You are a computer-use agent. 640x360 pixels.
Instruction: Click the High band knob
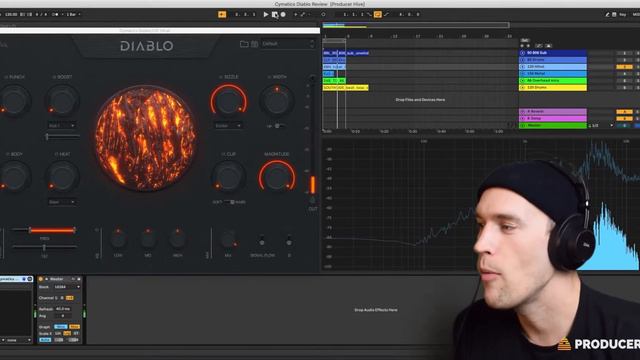(x=177, y=239)
